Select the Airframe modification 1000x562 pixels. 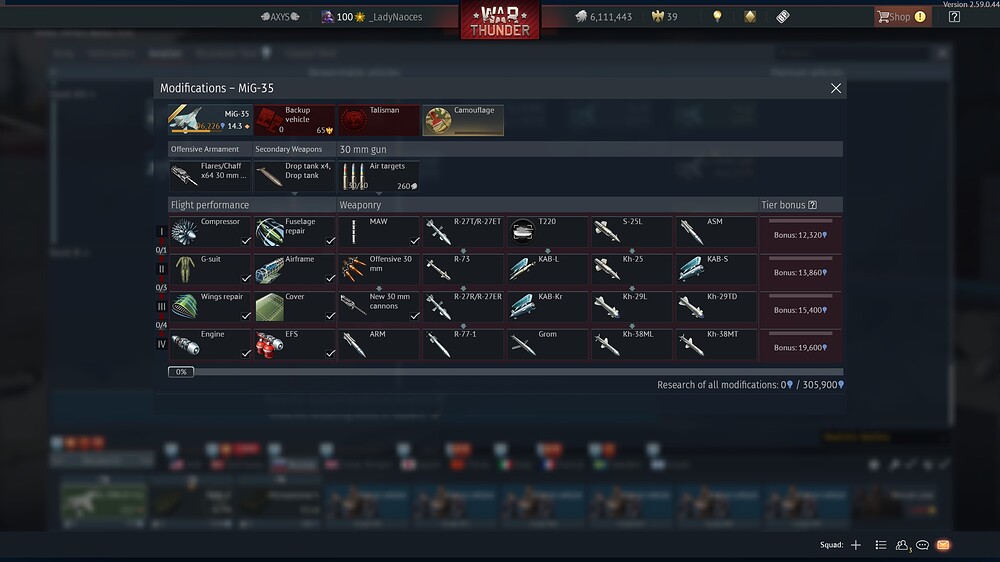point(294,269)
